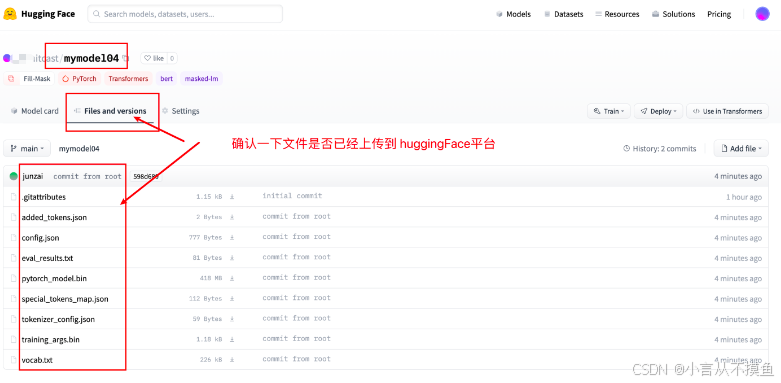The width and height of the screenshot is (781, 383).
Task: Open the Models navigation link
Action: (514, 14)
